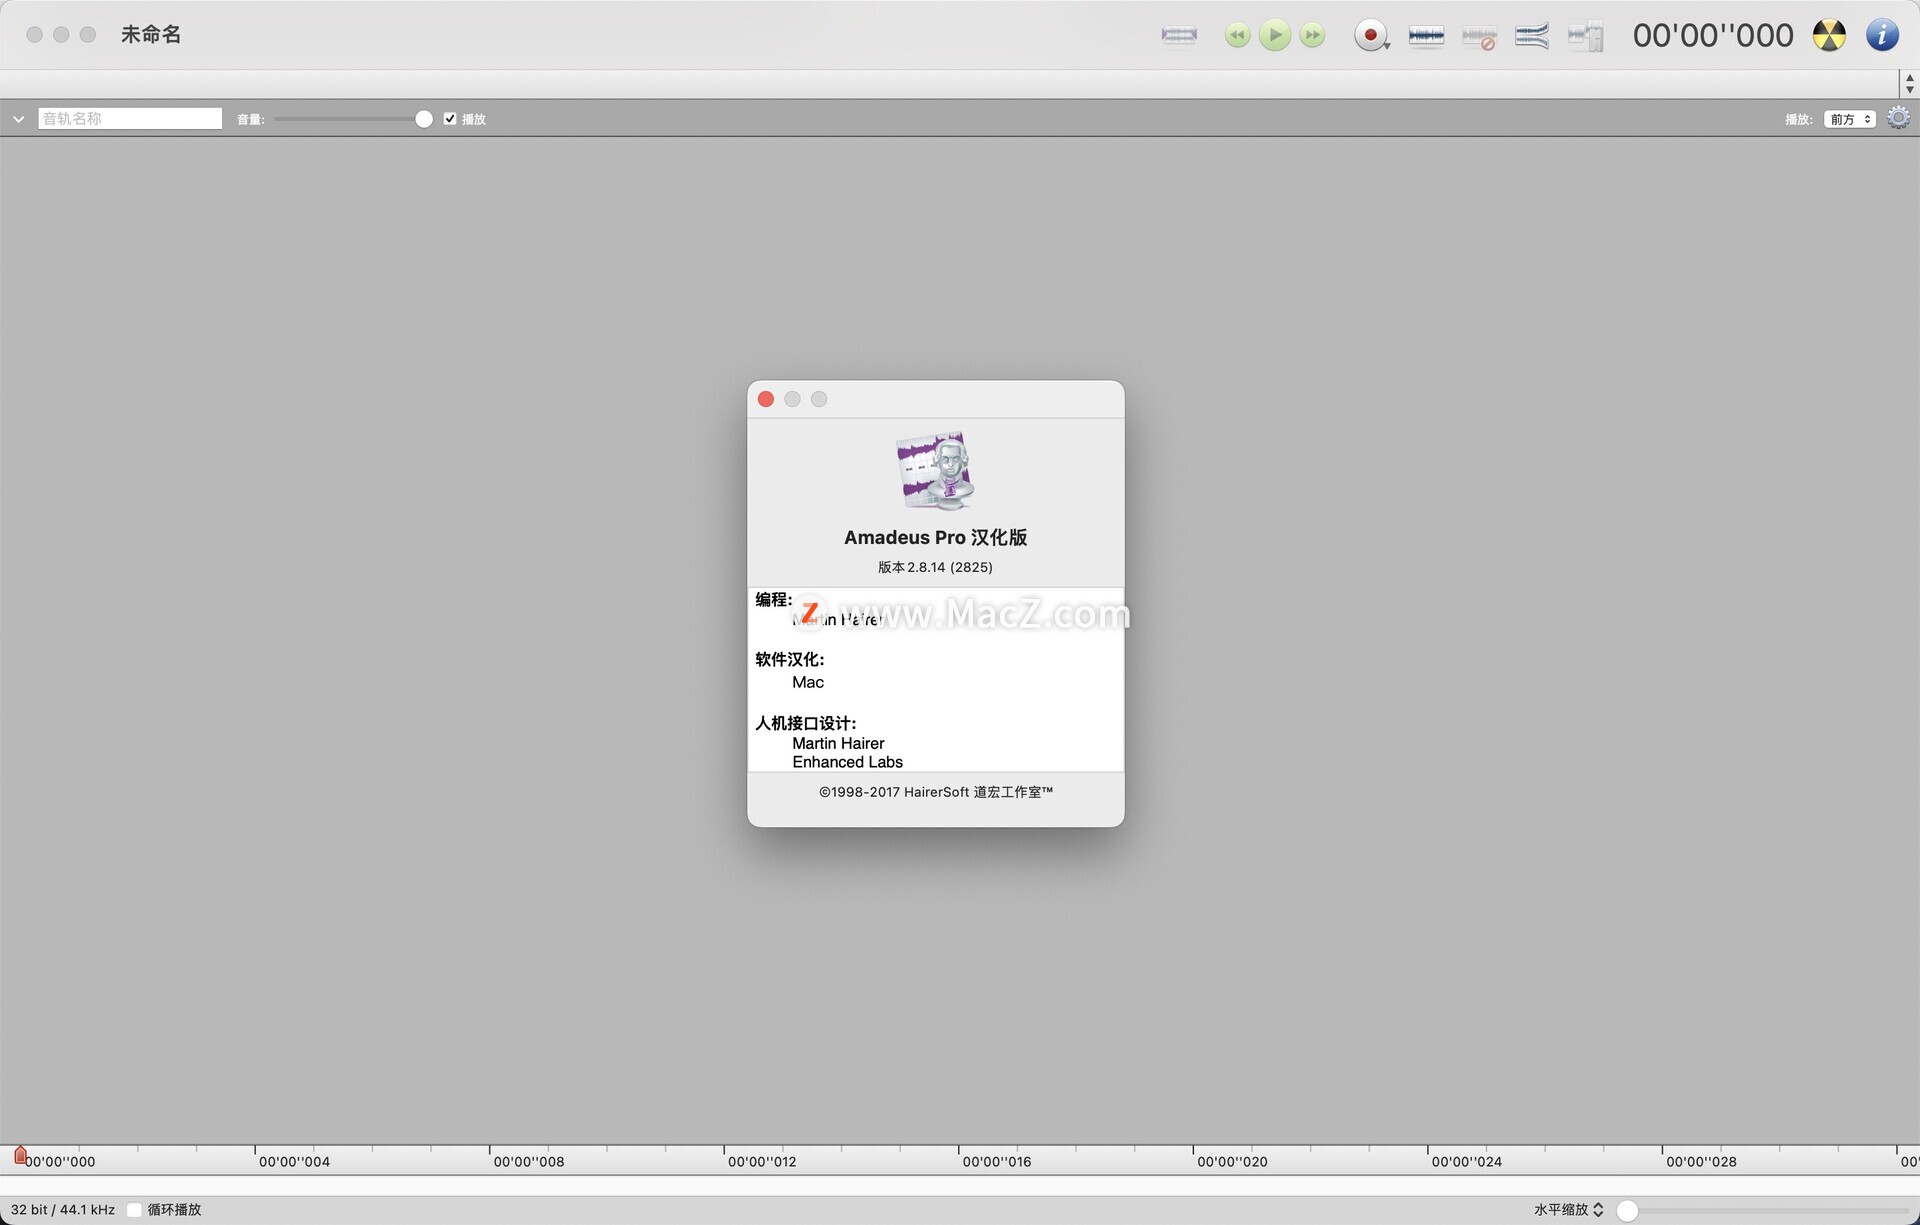Click the blue waveform icon

[1426, 36]
